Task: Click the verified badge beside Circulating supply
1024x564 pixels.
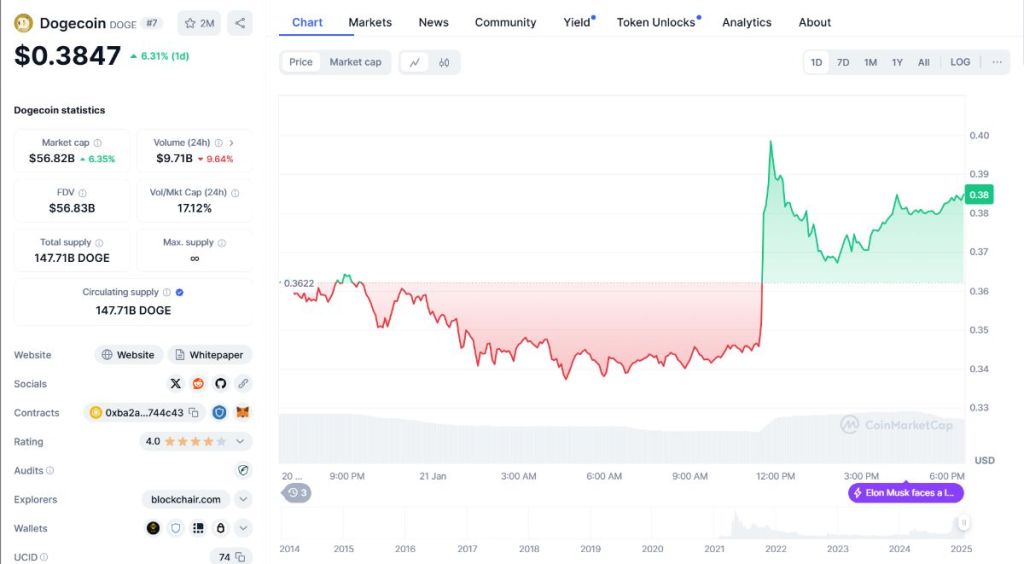Action: [x=180, y=292]
